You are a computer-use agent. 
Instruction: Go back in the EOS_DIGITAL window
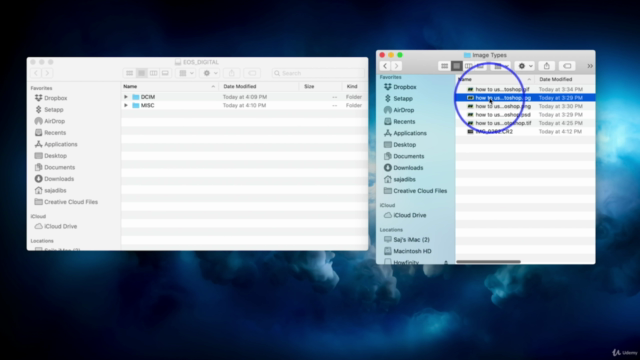(36, 73)
